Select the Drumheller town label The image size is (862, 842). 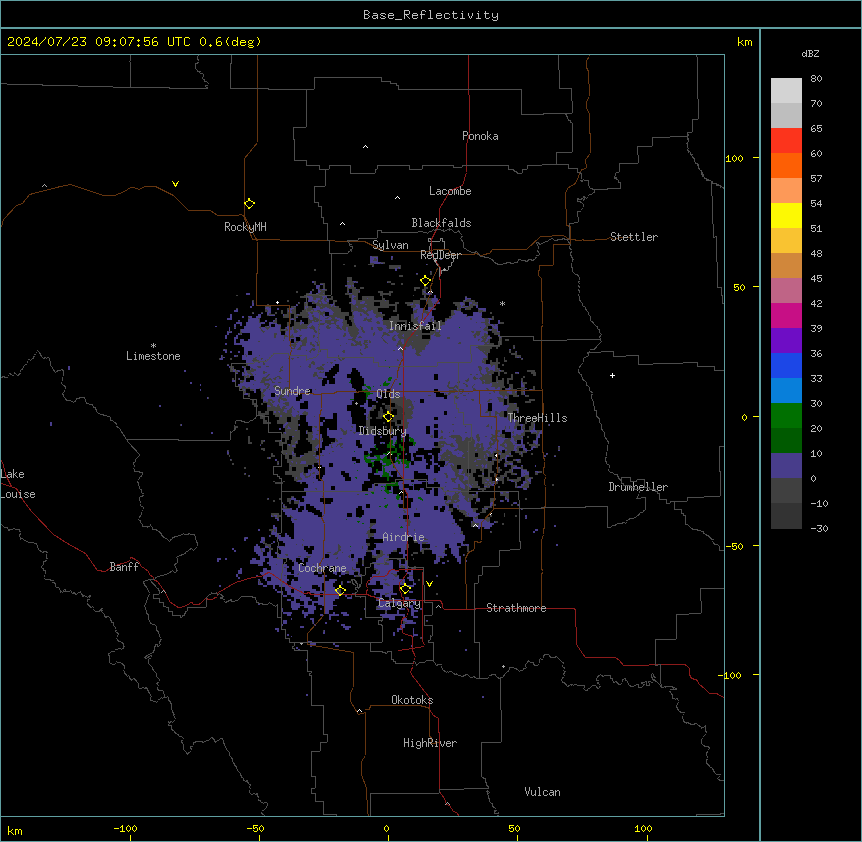(x=638, y=487)
